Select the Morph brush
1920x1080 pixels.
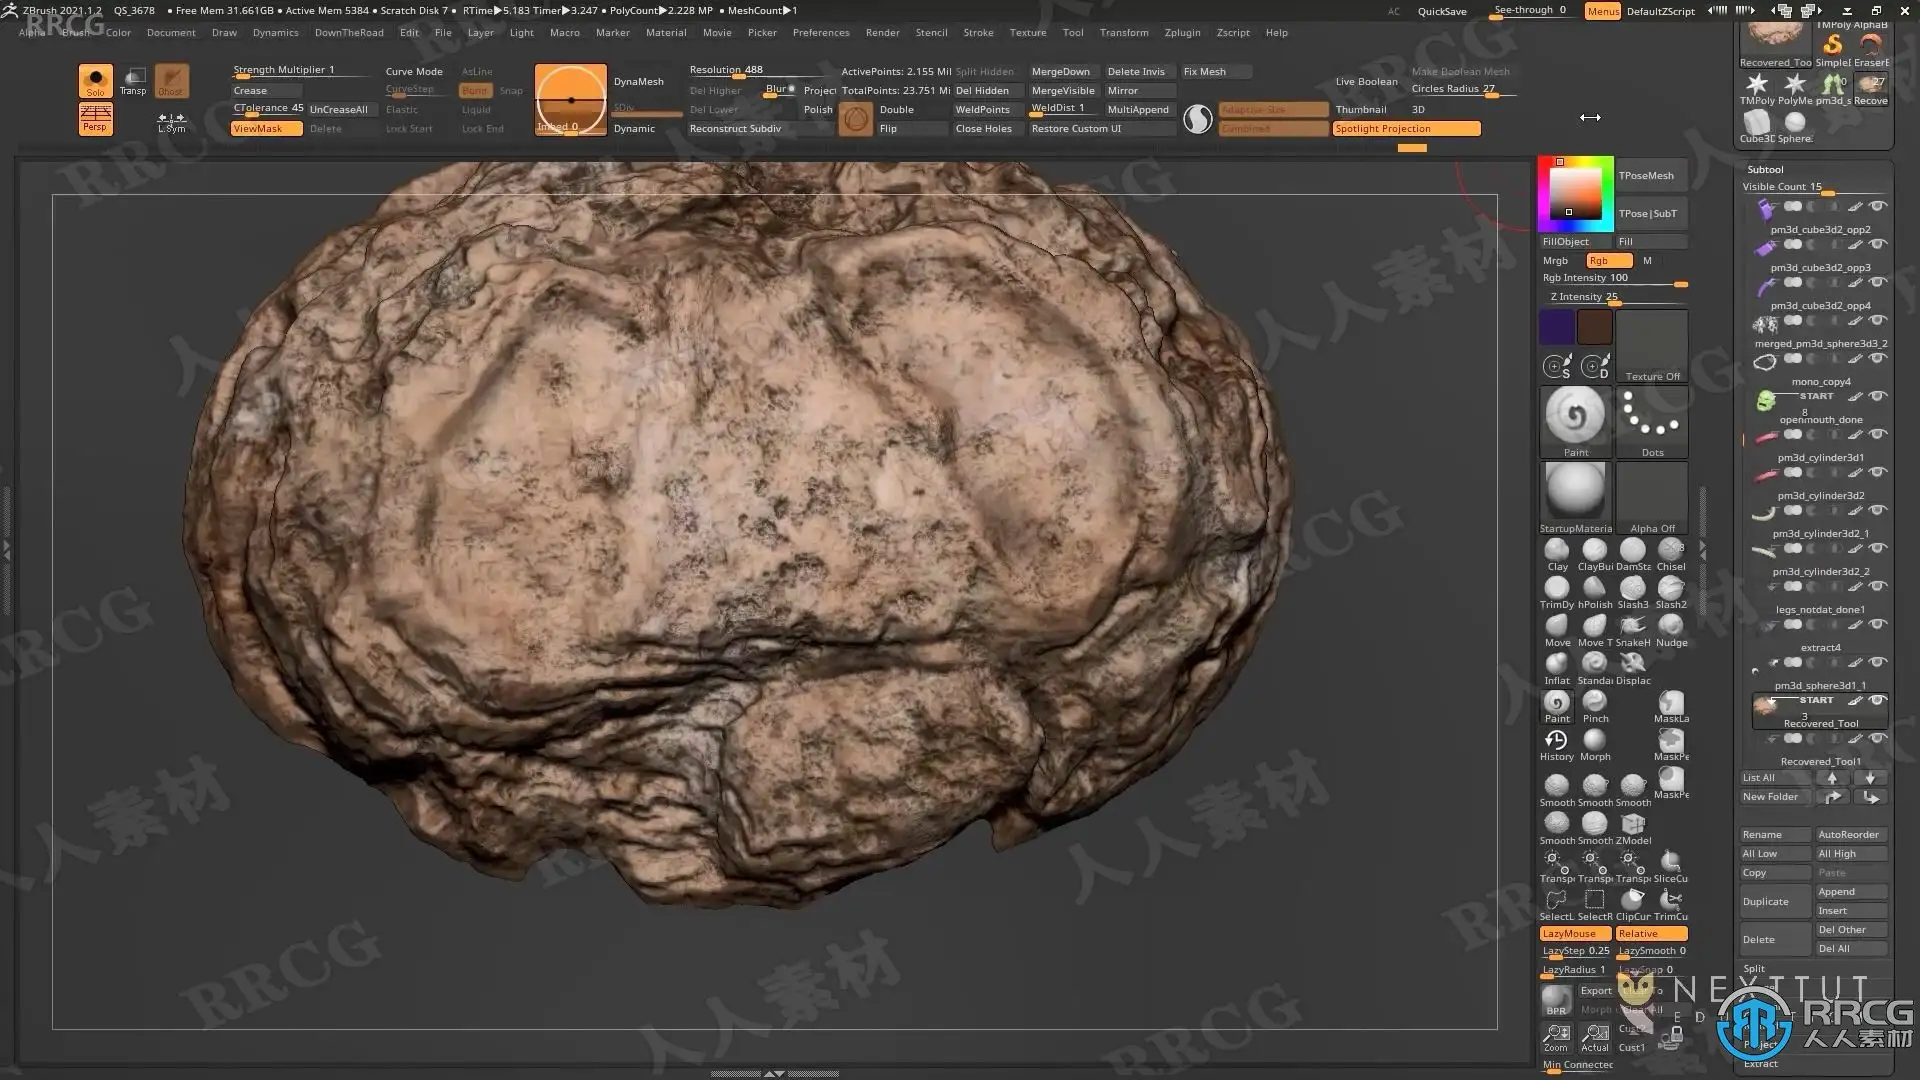(x=1595, y=744)
